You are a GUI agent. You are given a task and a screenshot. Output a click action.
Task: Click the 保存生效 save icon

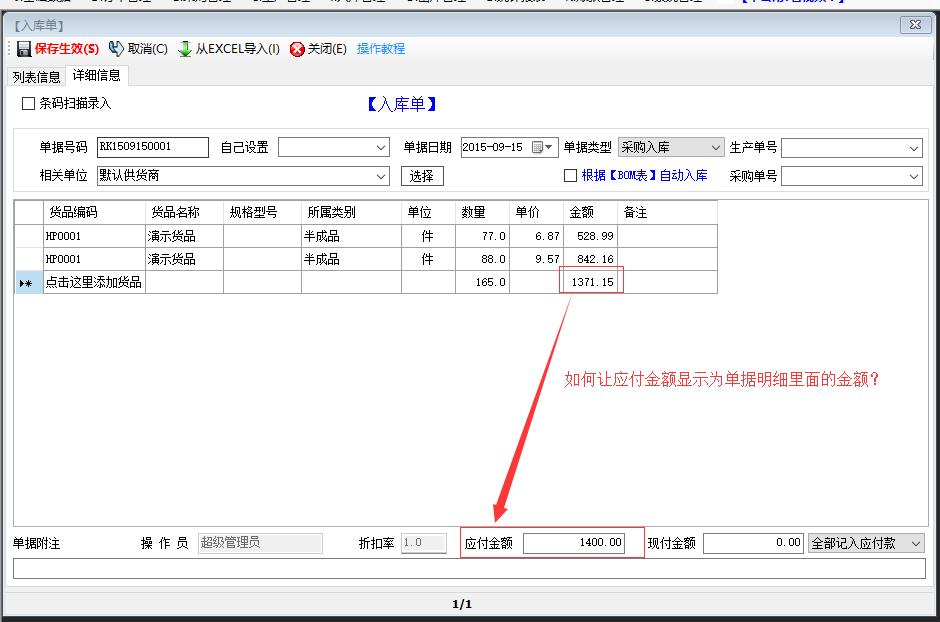24,47
